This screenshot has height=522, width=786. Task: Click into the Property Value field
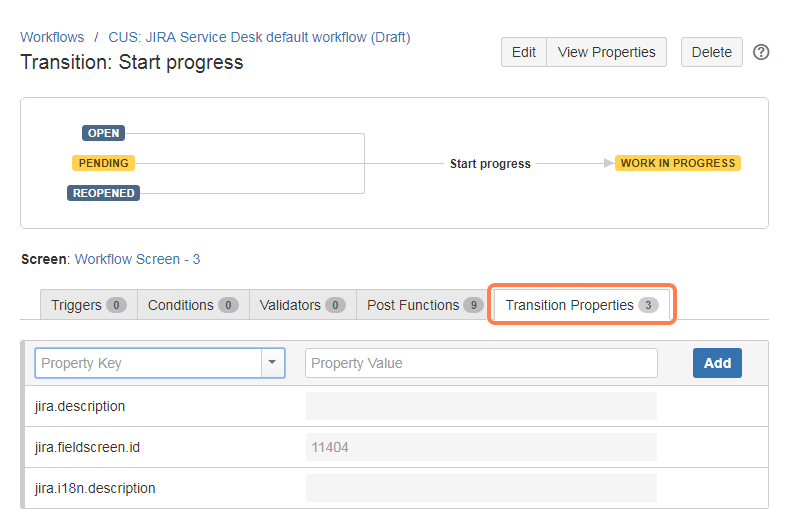[481, 363]
